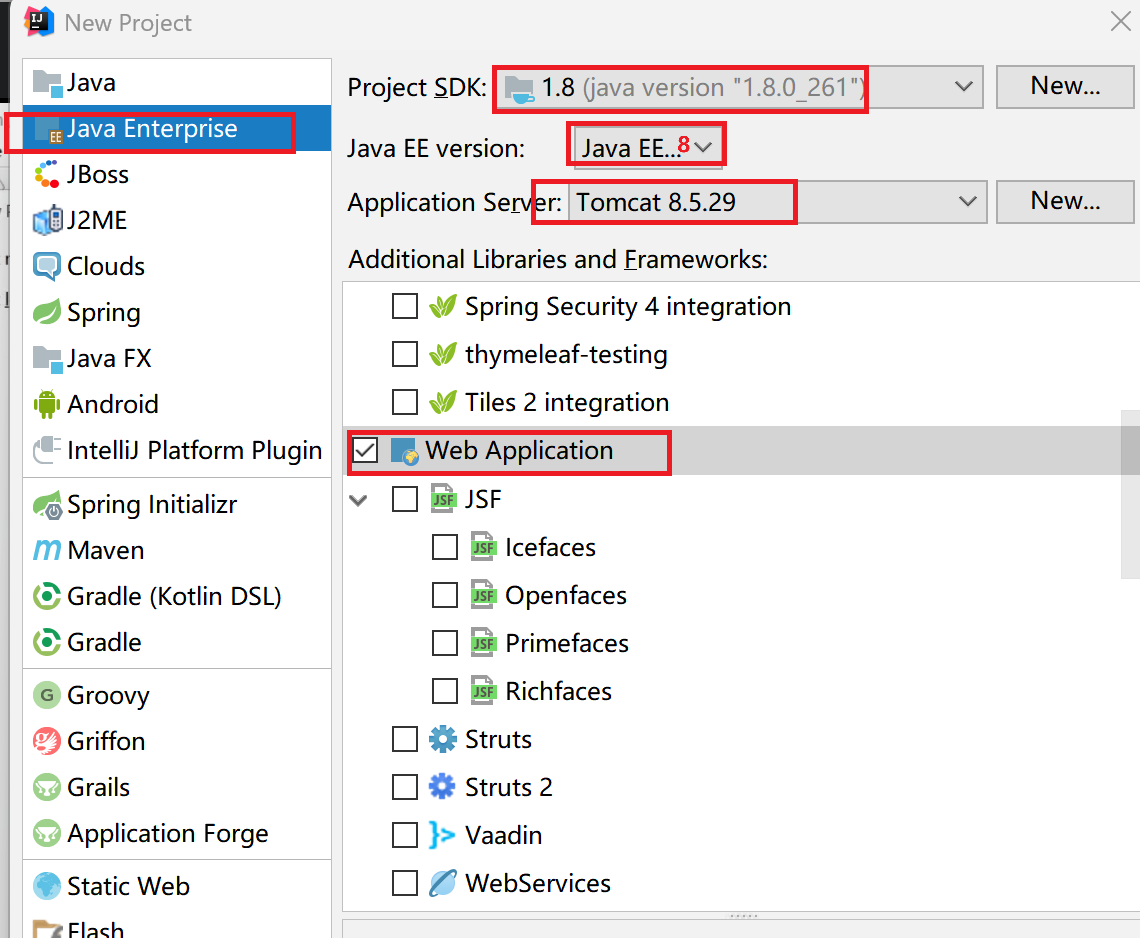Select the Maven project type

point(177,550)
